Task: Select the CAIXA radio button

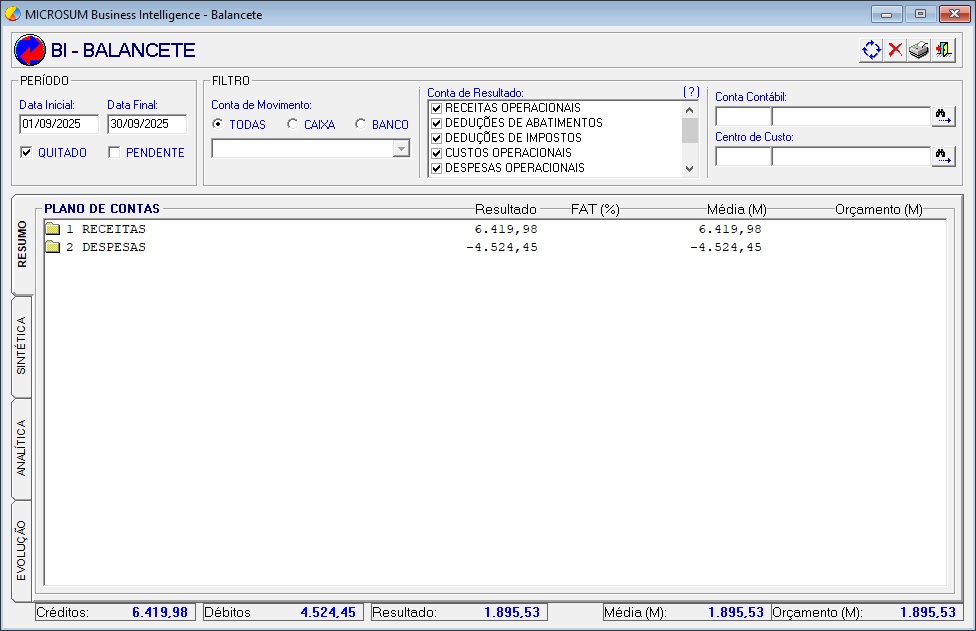Action: [x=292, y=125]
